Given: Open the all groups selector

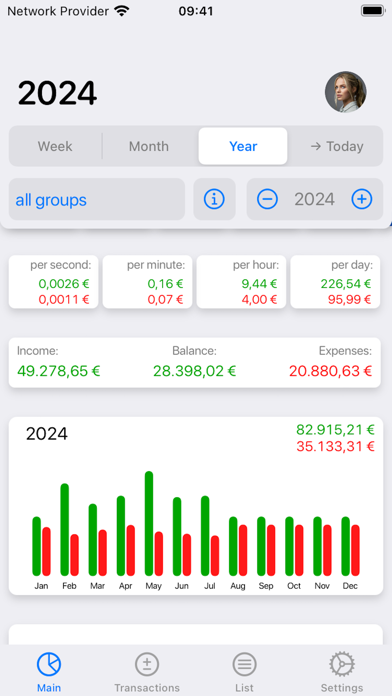Looking at the screenshot, I should [97, 199].
